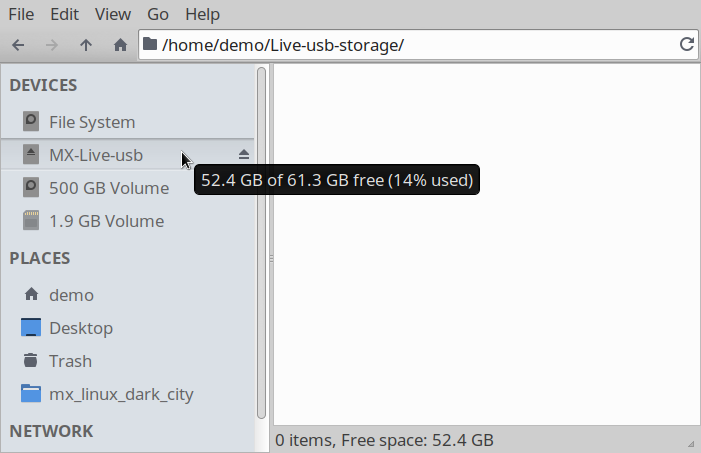The height and width of the screenshot is (453, 701).
Task: Go up to the parent folder
Action: [86, 45]
